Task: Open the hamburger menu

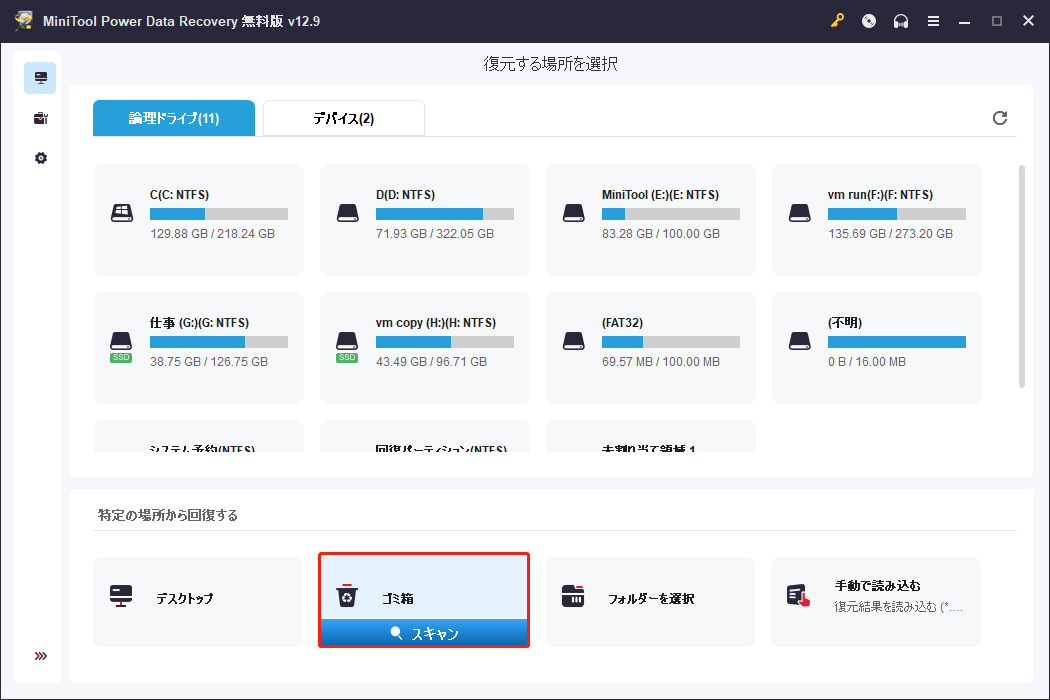Action: 933,21
